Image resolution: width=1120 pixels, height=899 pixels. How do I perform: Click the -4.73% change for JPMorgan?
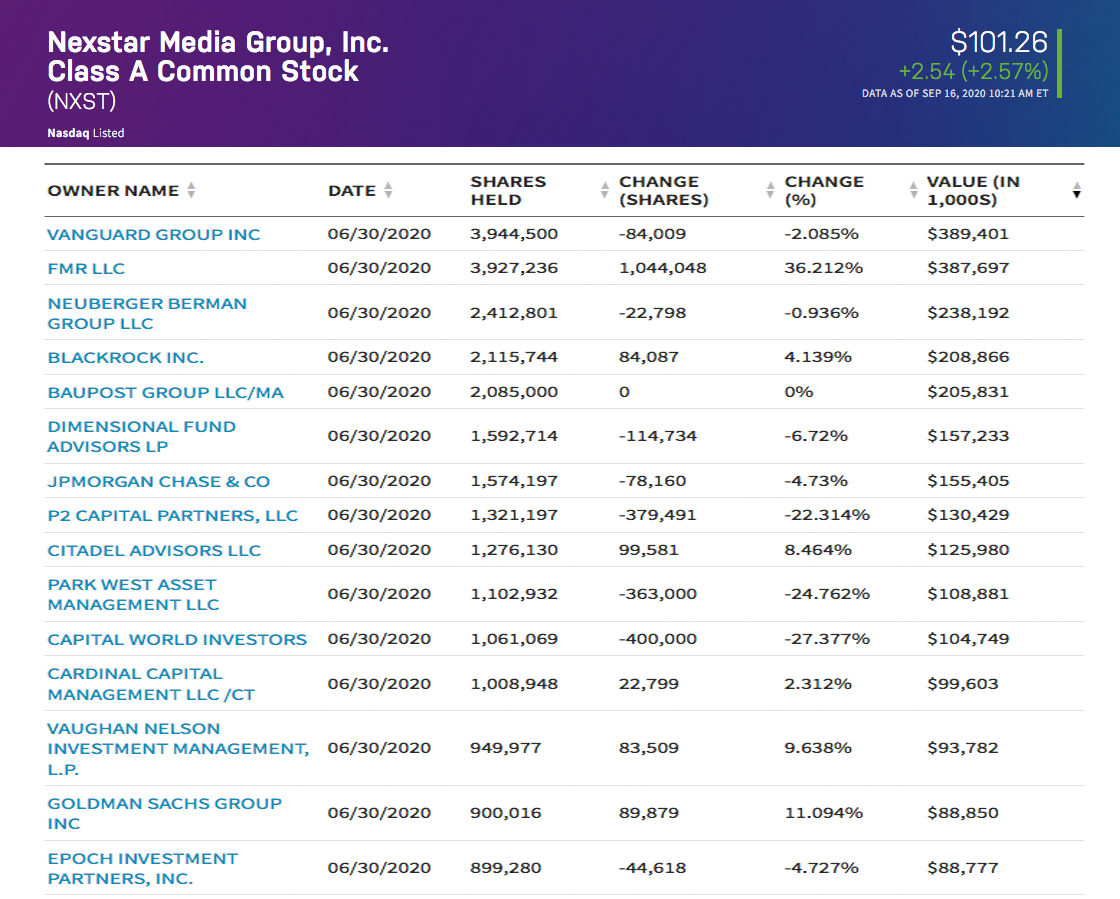pyautogui.click(x=816, y=482)
